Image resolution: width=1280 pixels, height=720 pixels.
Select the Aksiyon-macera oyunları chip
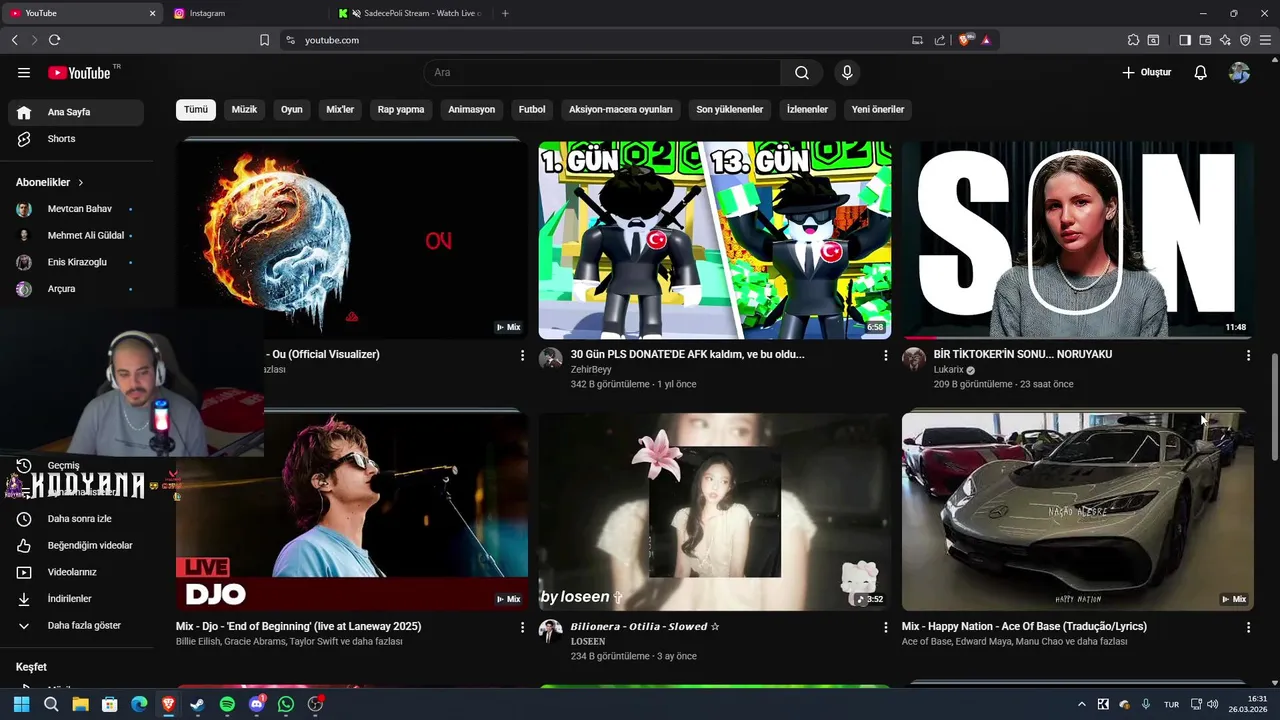pos(621,109)
